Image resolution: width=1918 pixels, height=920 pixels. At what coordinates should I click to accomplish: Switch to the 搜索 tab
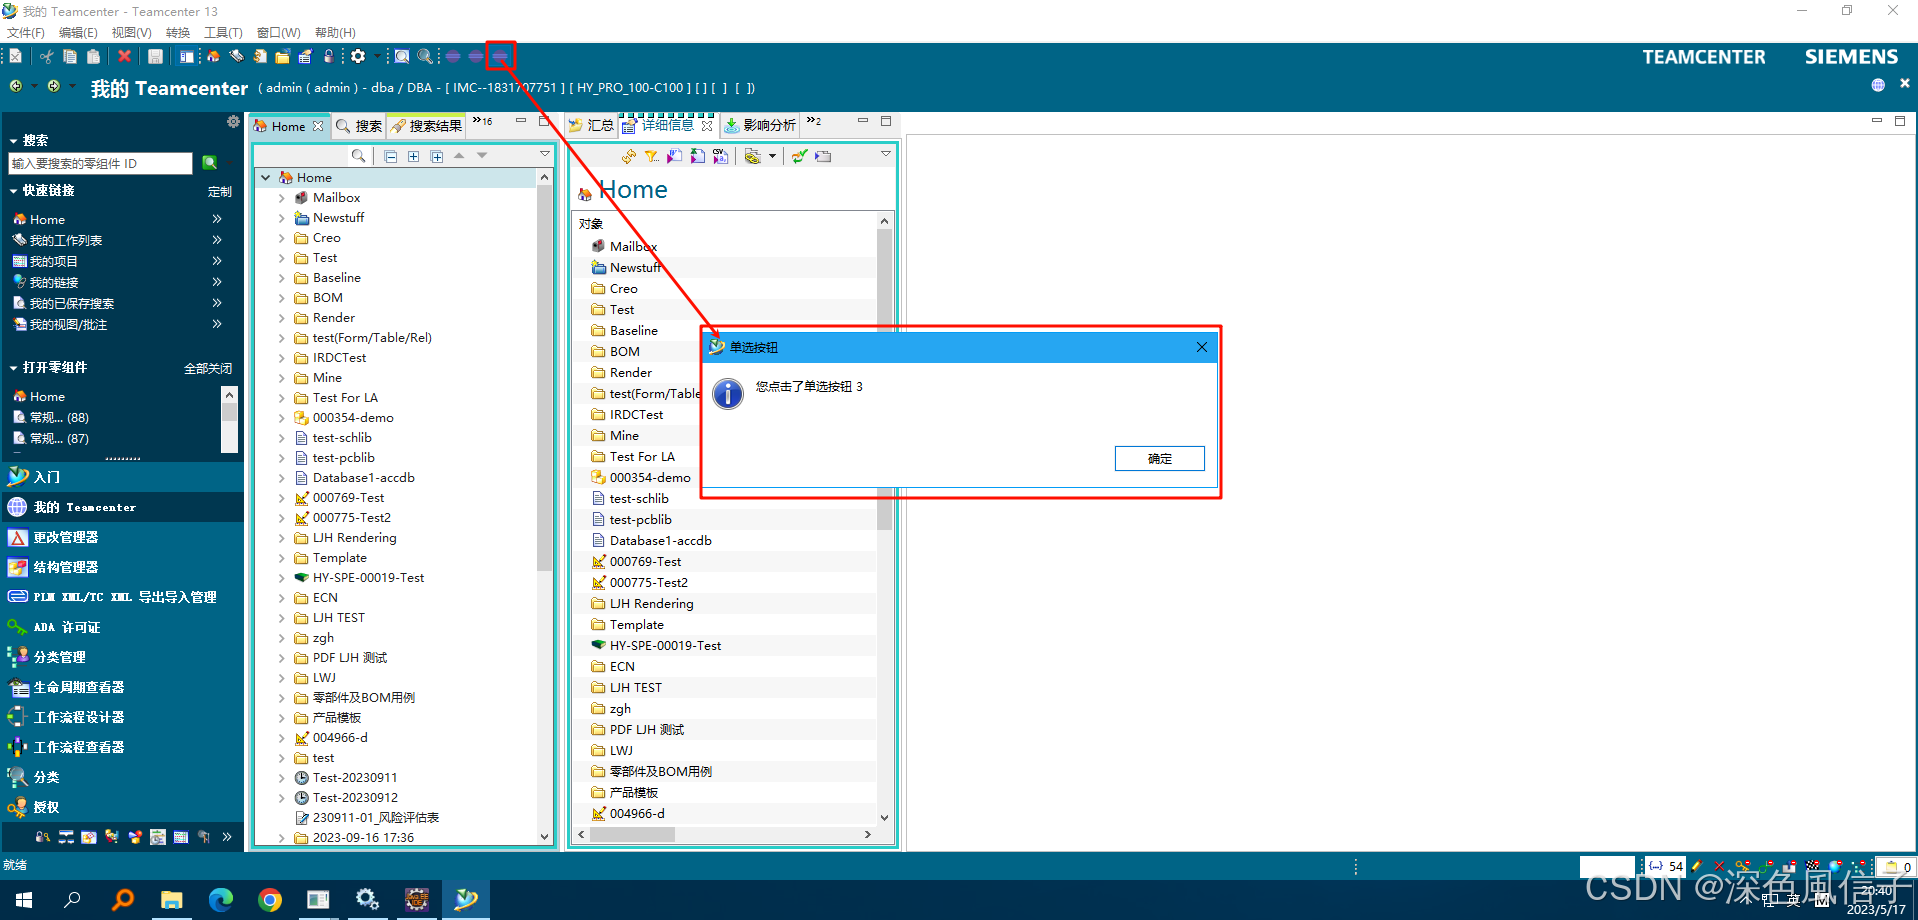pyautogui.click(x=359, y=126)
